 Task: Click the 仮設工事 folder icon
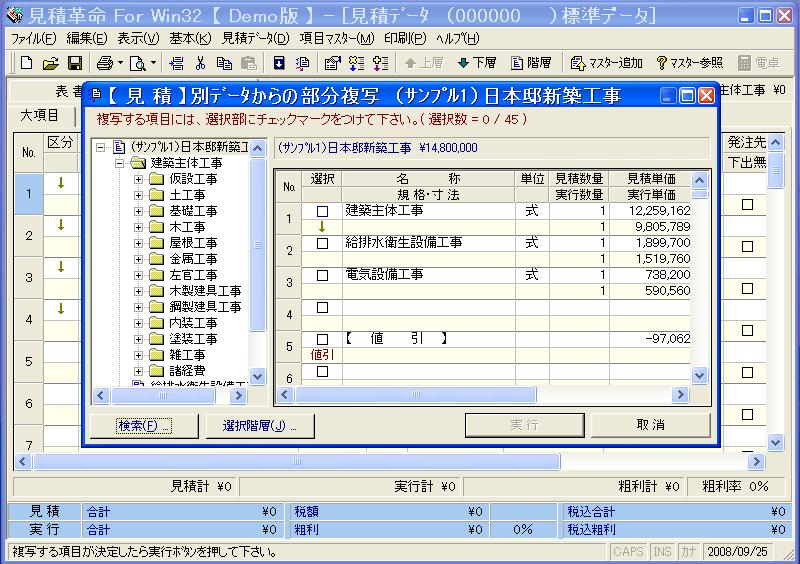[x=156, y=179]
